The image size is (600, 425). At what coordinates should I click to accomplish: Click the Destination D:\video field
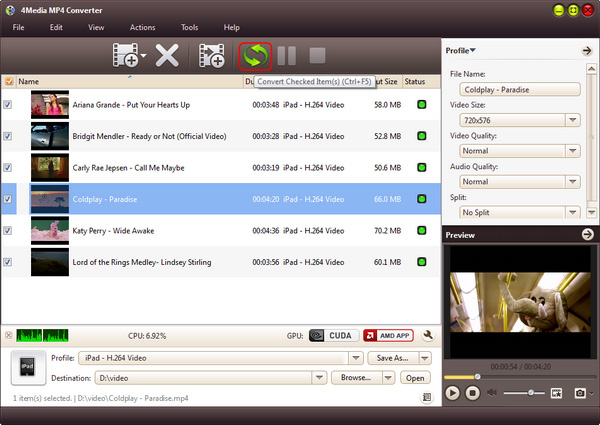[204, 378]
